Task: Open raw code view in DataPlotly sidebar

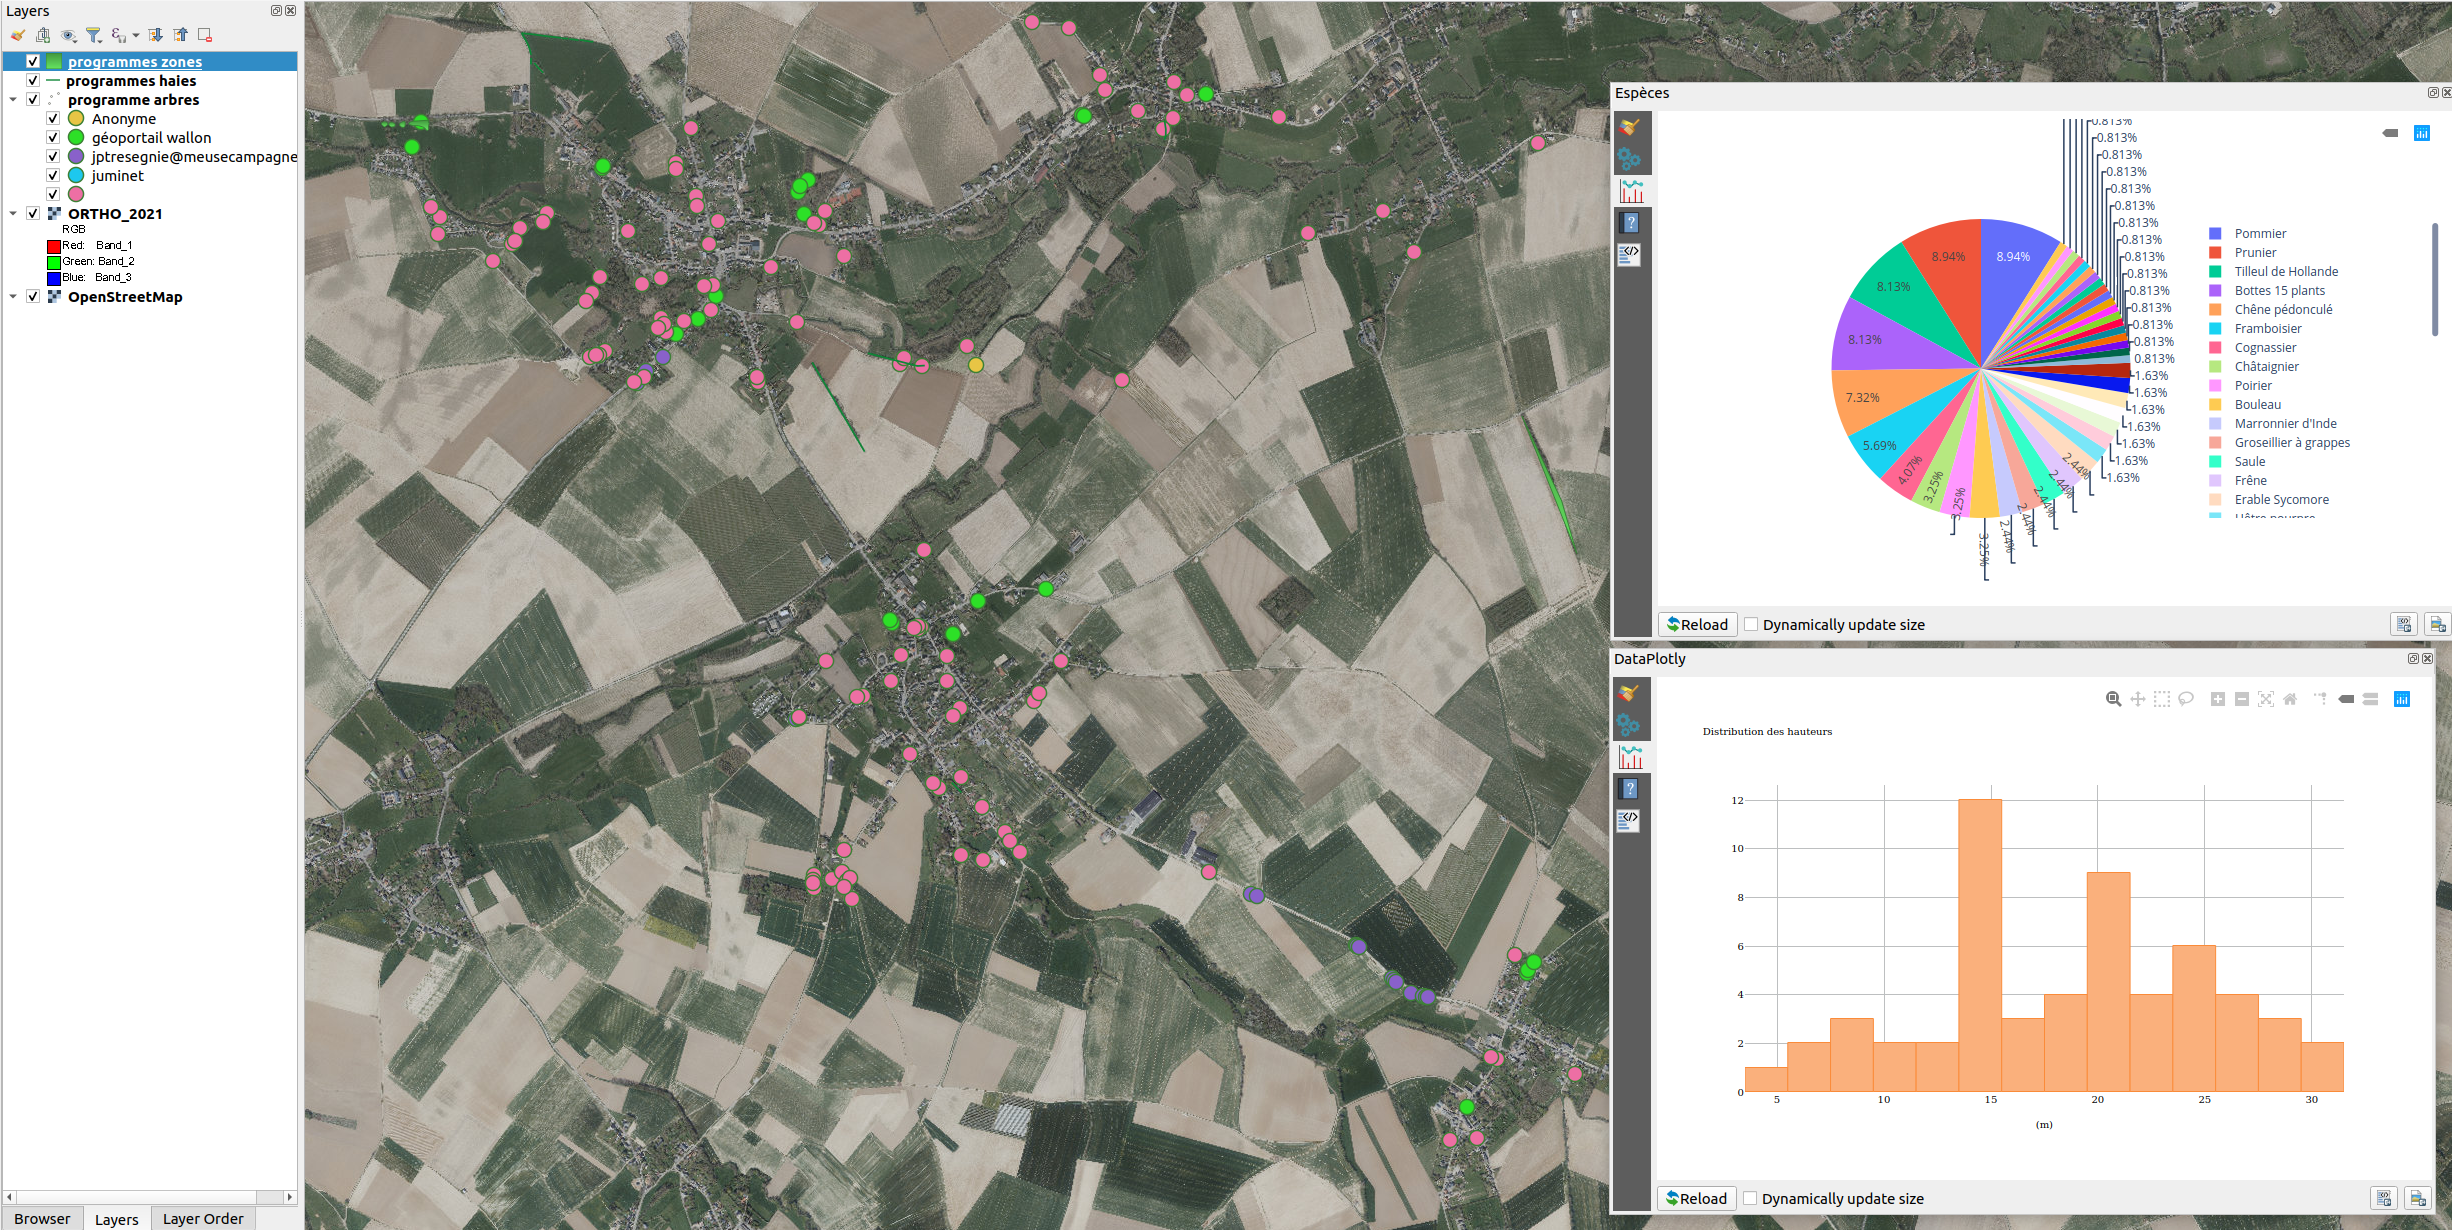Action: point(1630,821)
